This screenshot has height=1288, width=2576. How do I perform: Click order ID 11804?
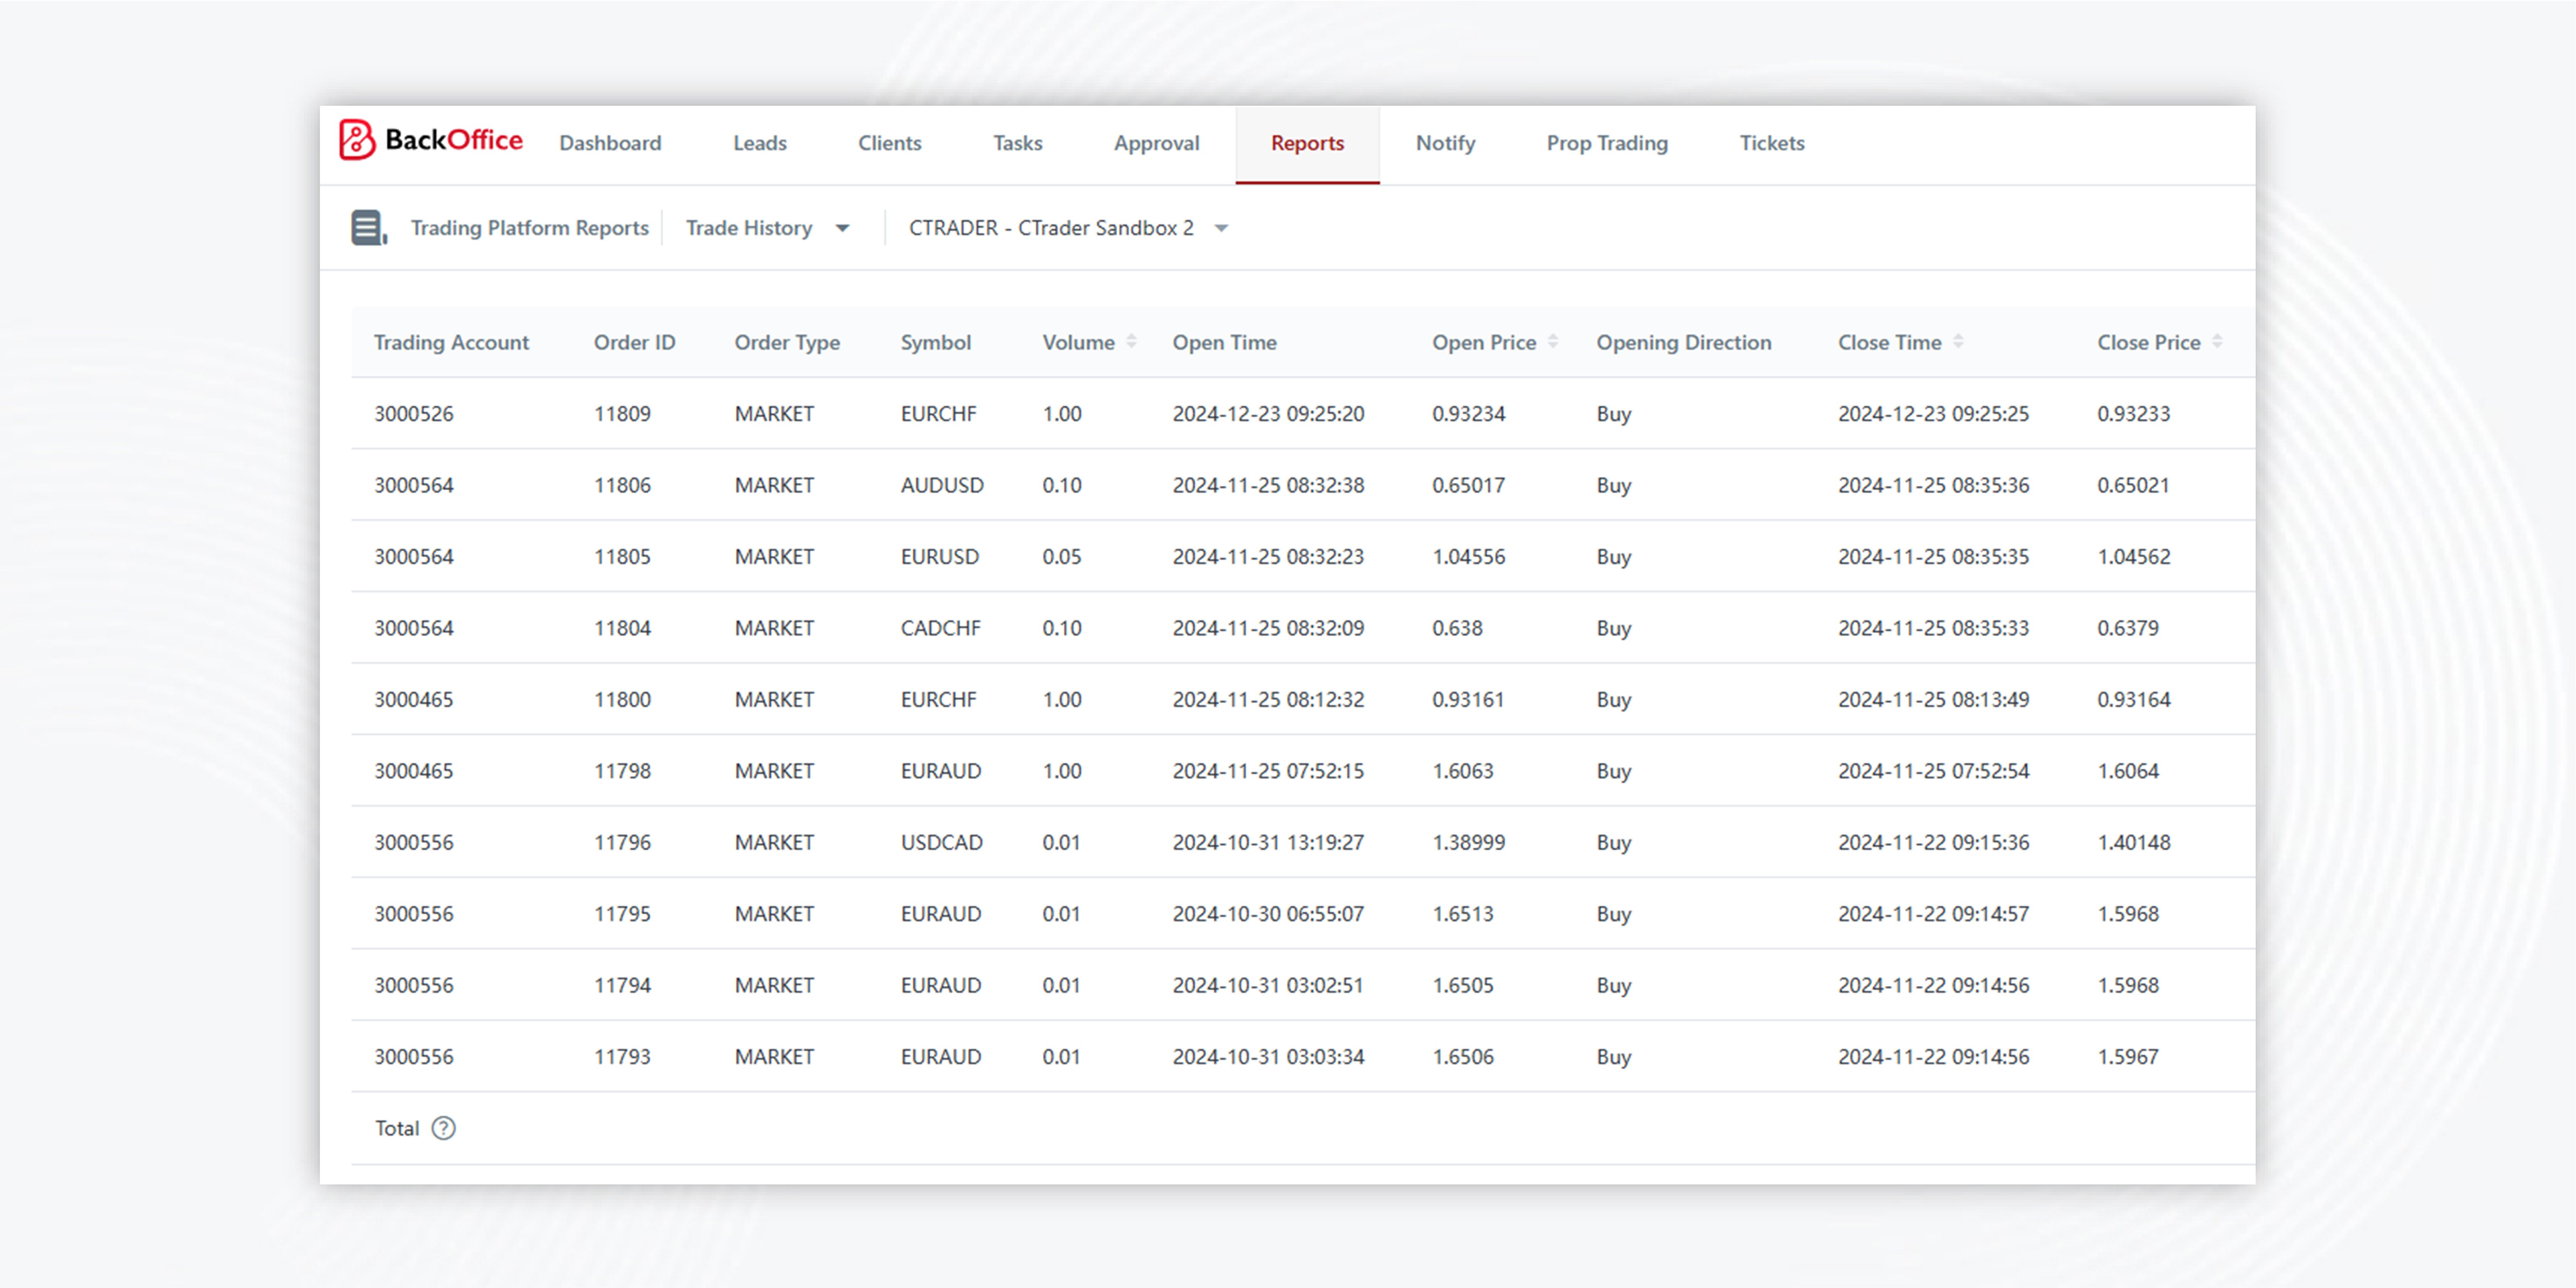pos(622,628)
